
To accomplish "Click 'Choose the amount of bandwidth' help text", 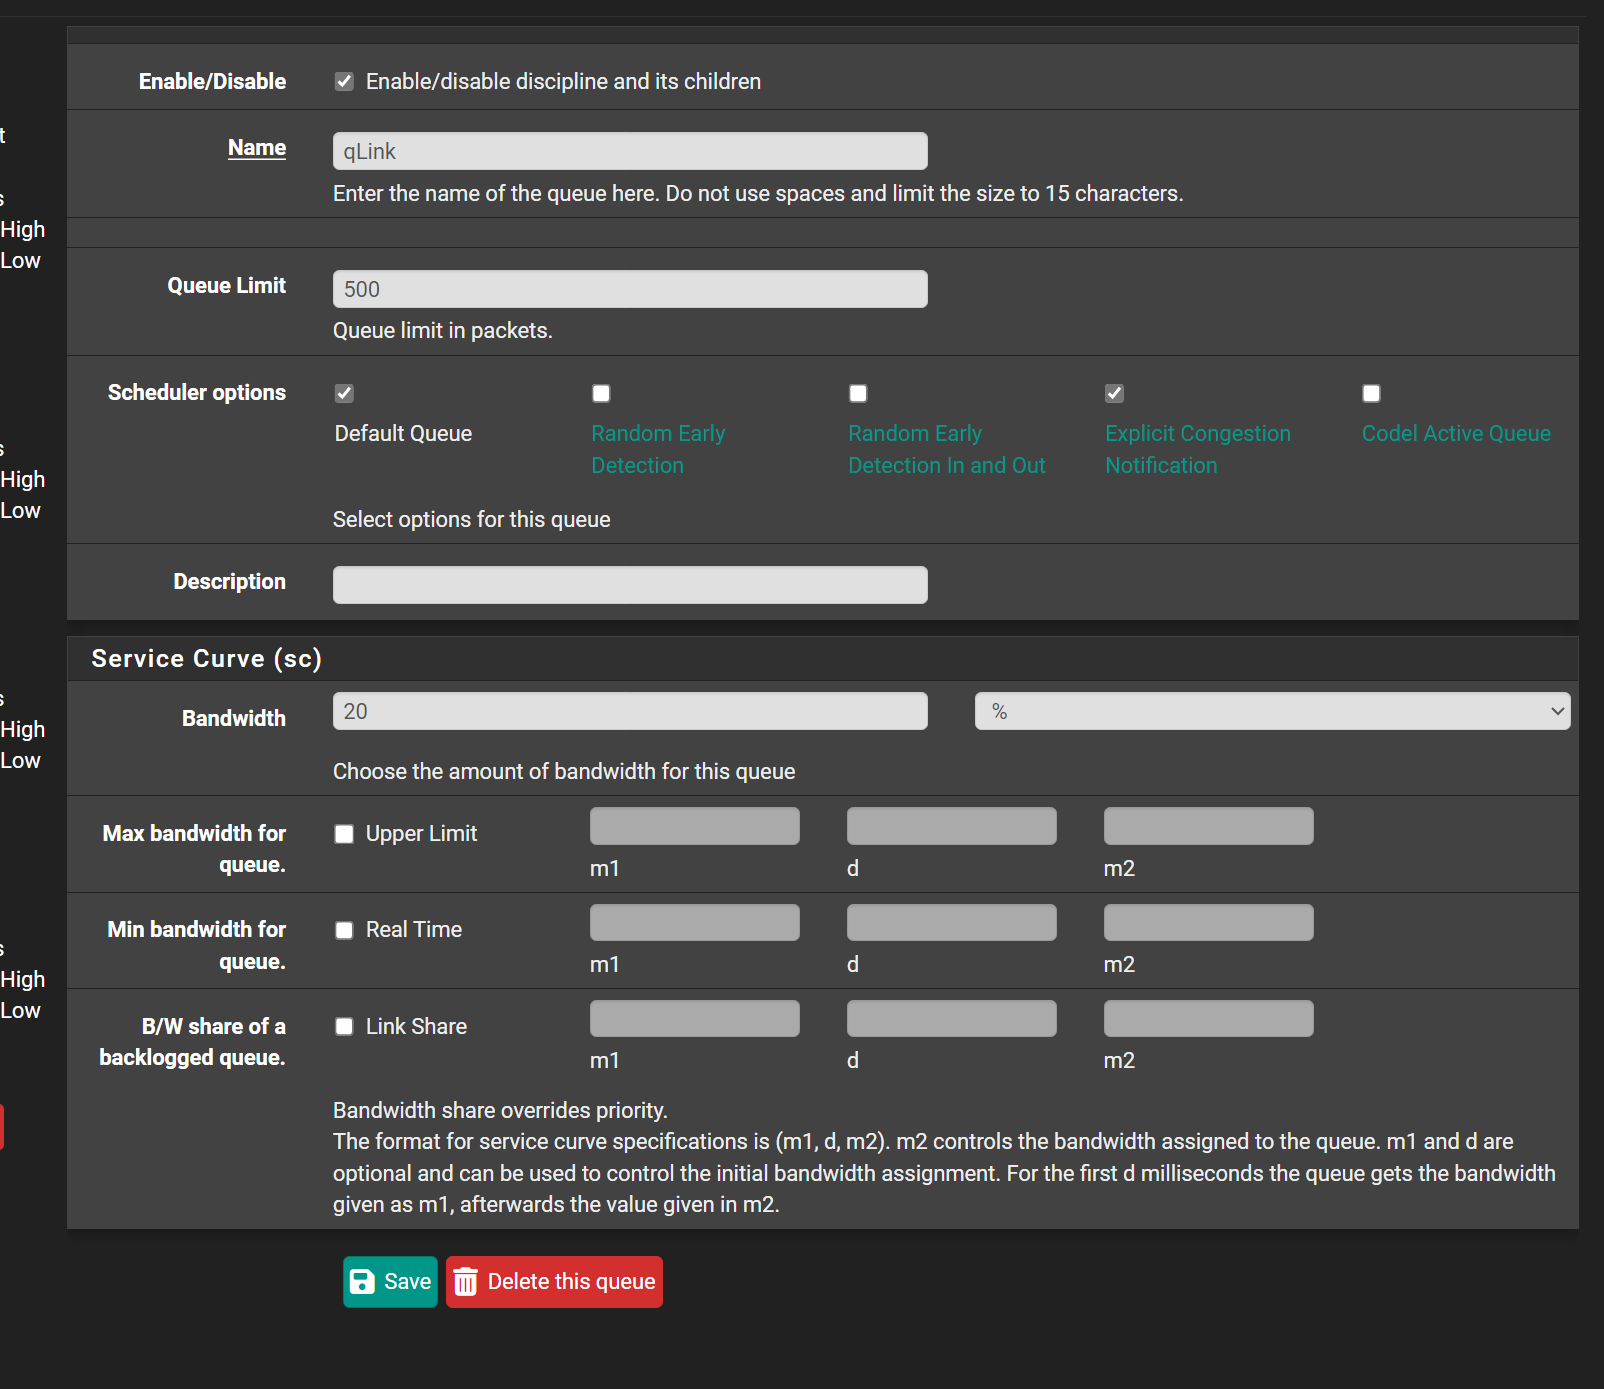I will 564,771.
